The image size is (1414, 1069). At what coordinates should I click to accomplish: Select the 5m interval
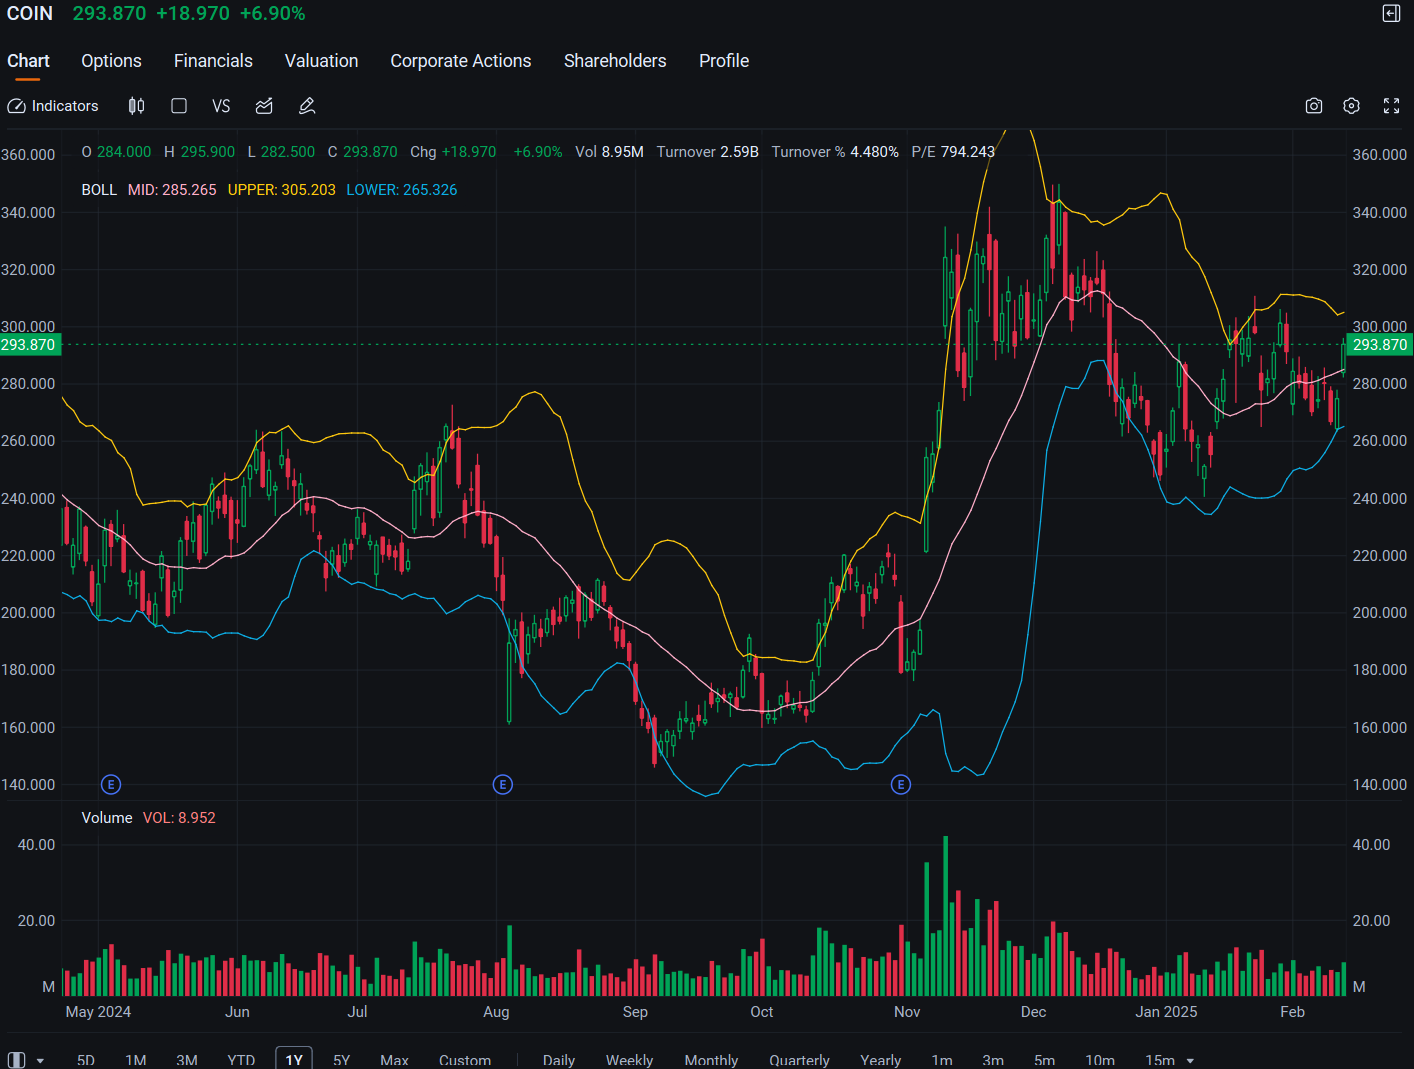coord(1044,1060)
